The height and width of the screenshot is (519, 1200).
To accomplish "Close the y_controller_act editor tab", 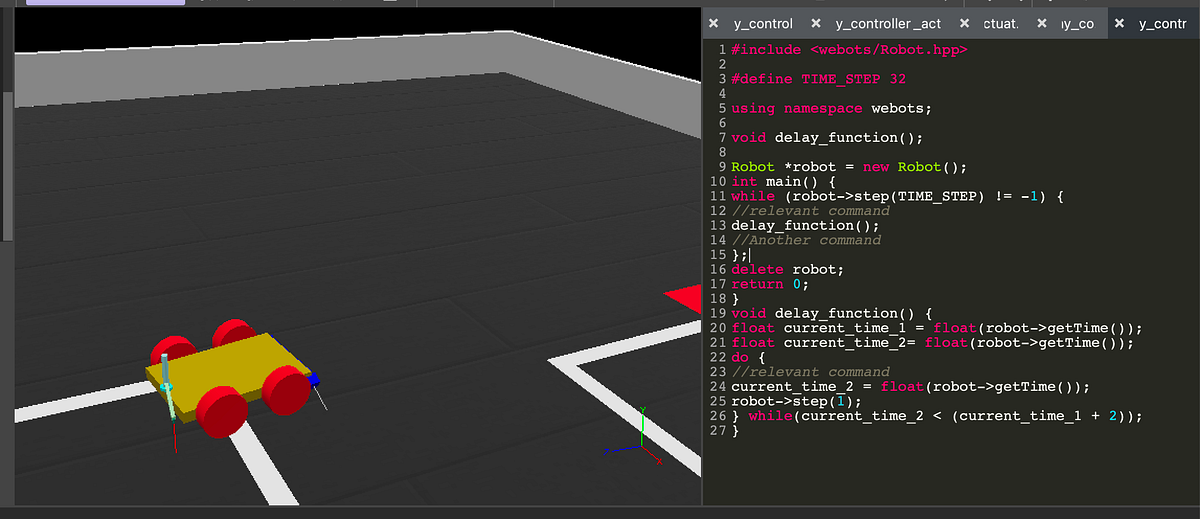I will 816,23.
